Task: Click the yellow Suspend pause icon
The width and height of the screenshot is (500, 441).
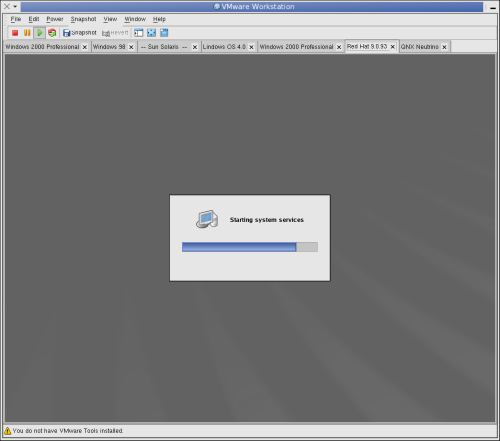Action: pyautogui.click(x=27, y=33)
